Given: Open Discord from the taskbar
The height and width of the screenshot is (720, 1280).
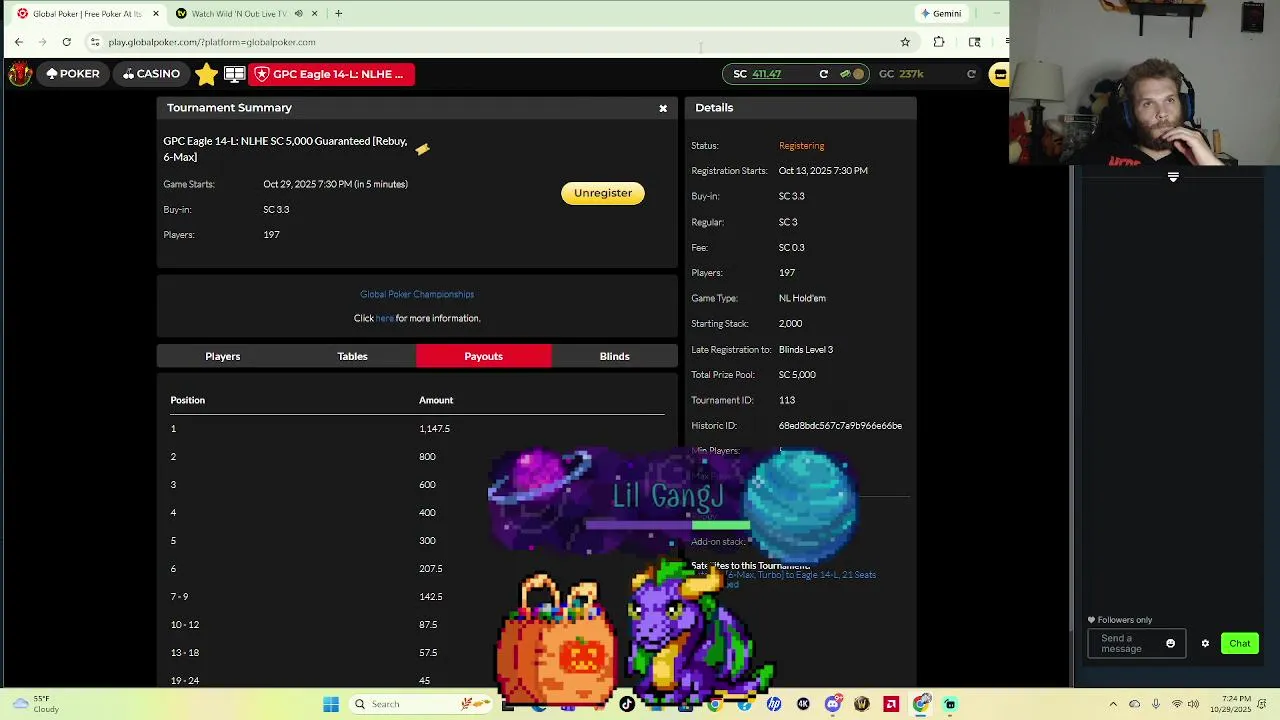Looking at the screenshot, I should click(832, 704).
